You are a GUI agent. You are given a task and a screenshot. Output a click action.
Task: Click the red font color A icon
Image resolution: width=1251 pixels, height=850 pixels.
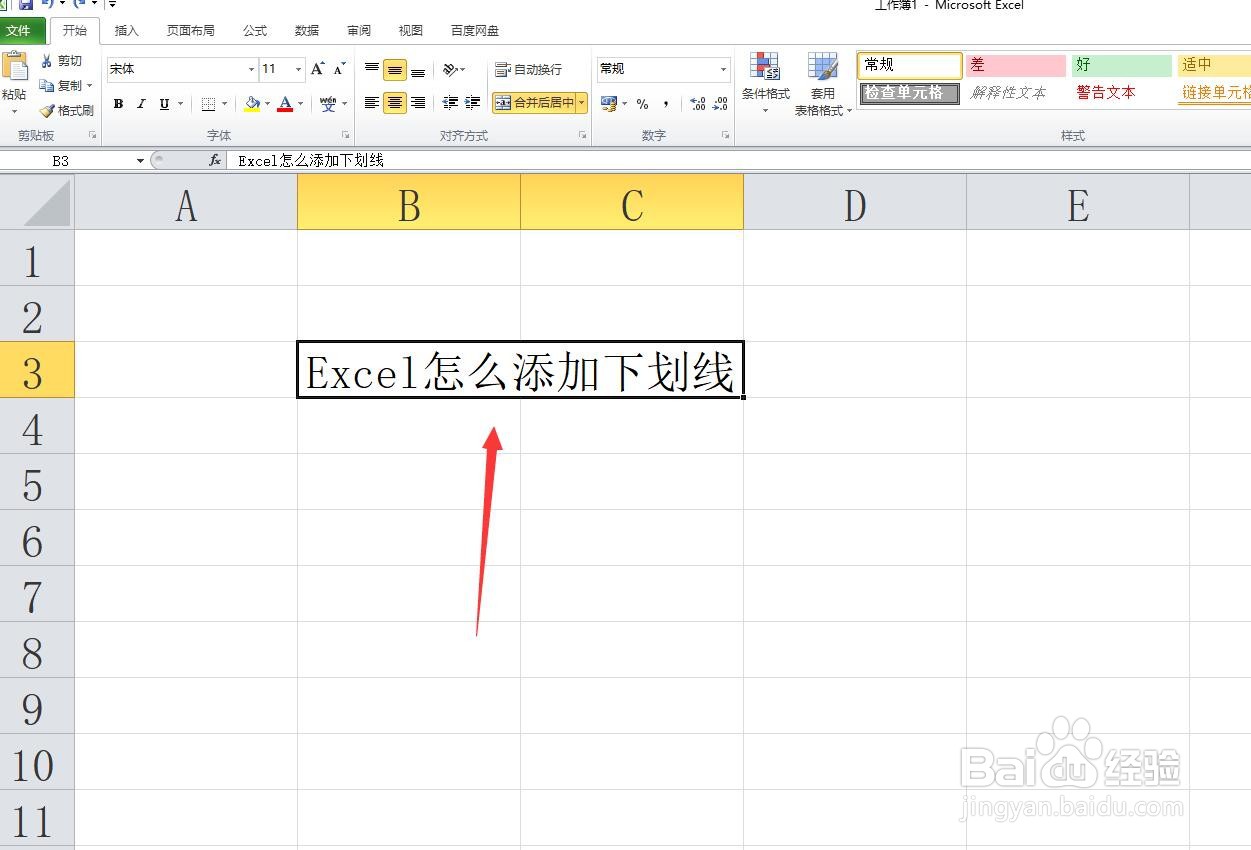click(286, 103)
